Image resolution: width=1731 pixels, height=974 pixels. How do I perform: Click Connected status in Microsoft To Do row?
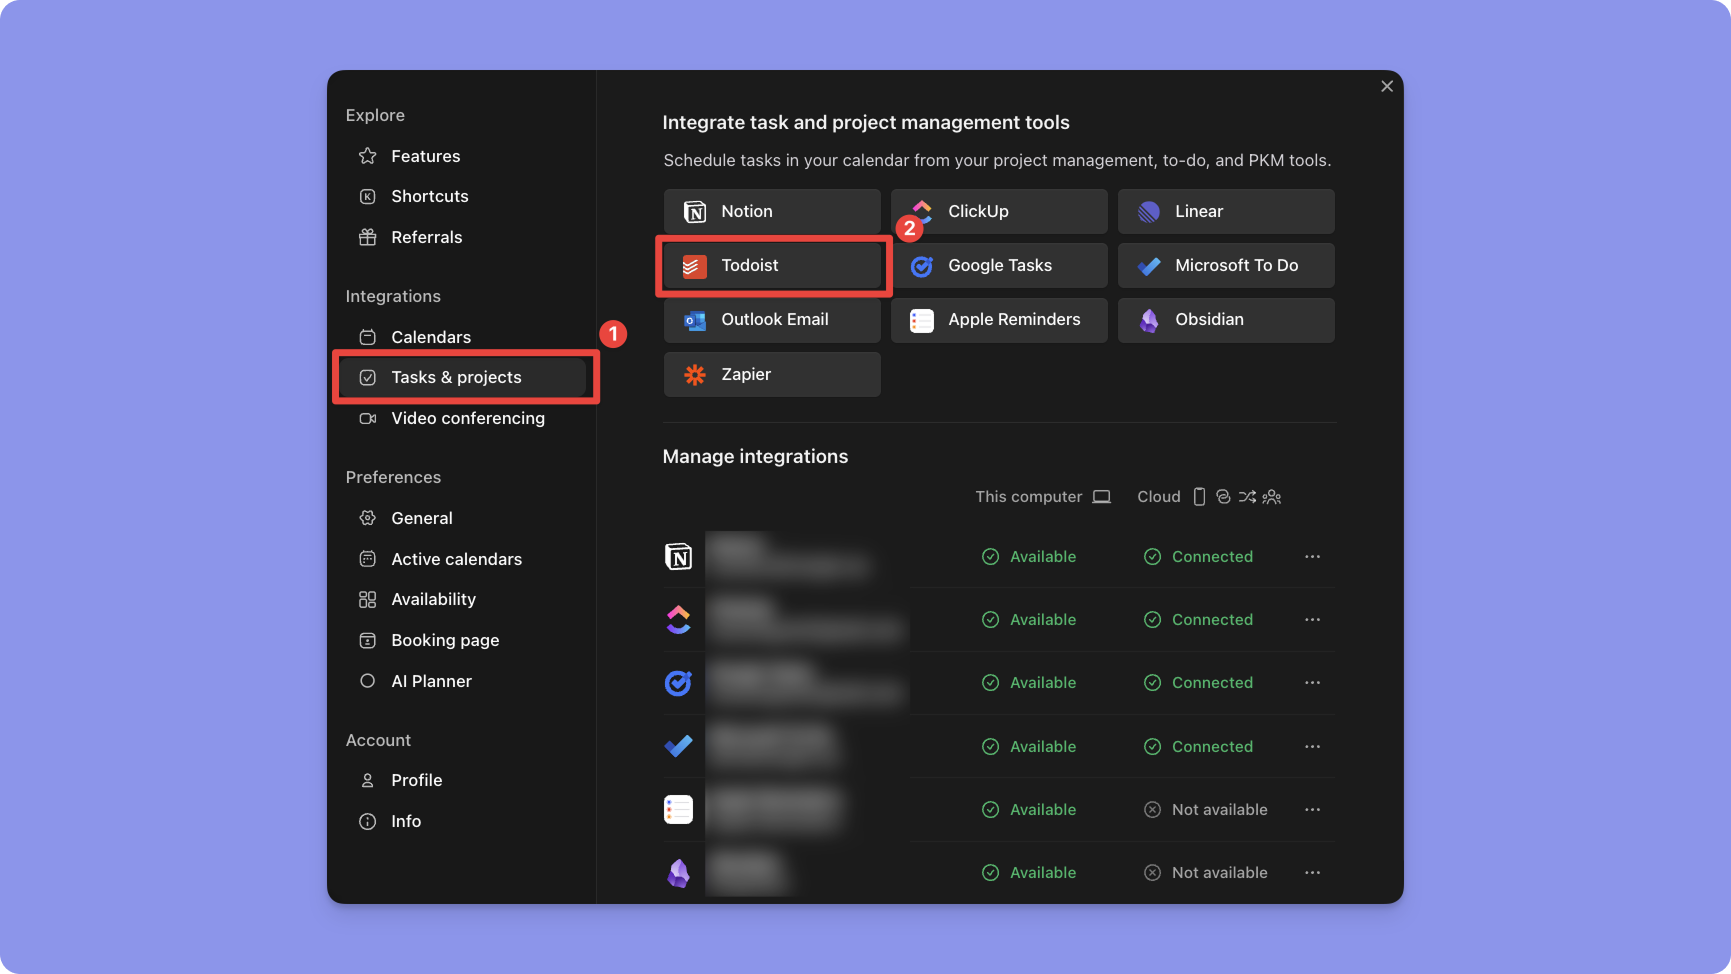click(1198, 747)
